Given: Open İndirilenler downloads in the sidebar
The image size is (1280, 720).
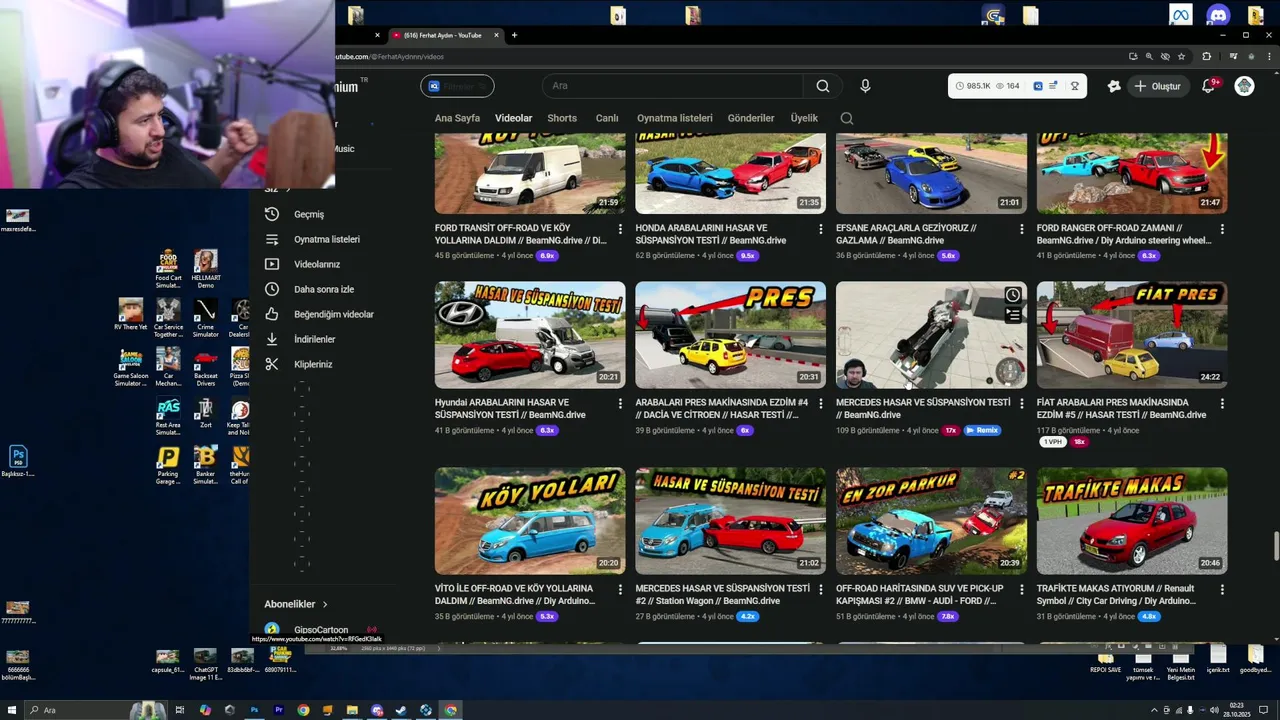Looking at the screenshot, I should pyautogui.click(x=314, y=339).
